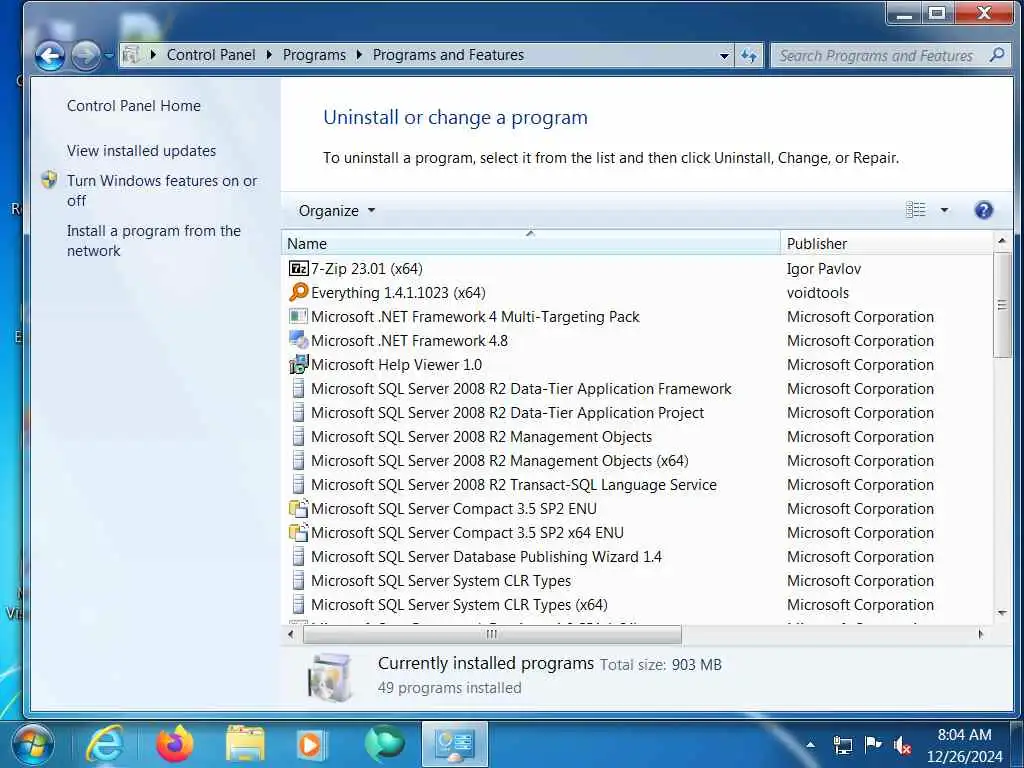Select the 7-Zip 23.01 (x64) icon

(x=298, y=268)
